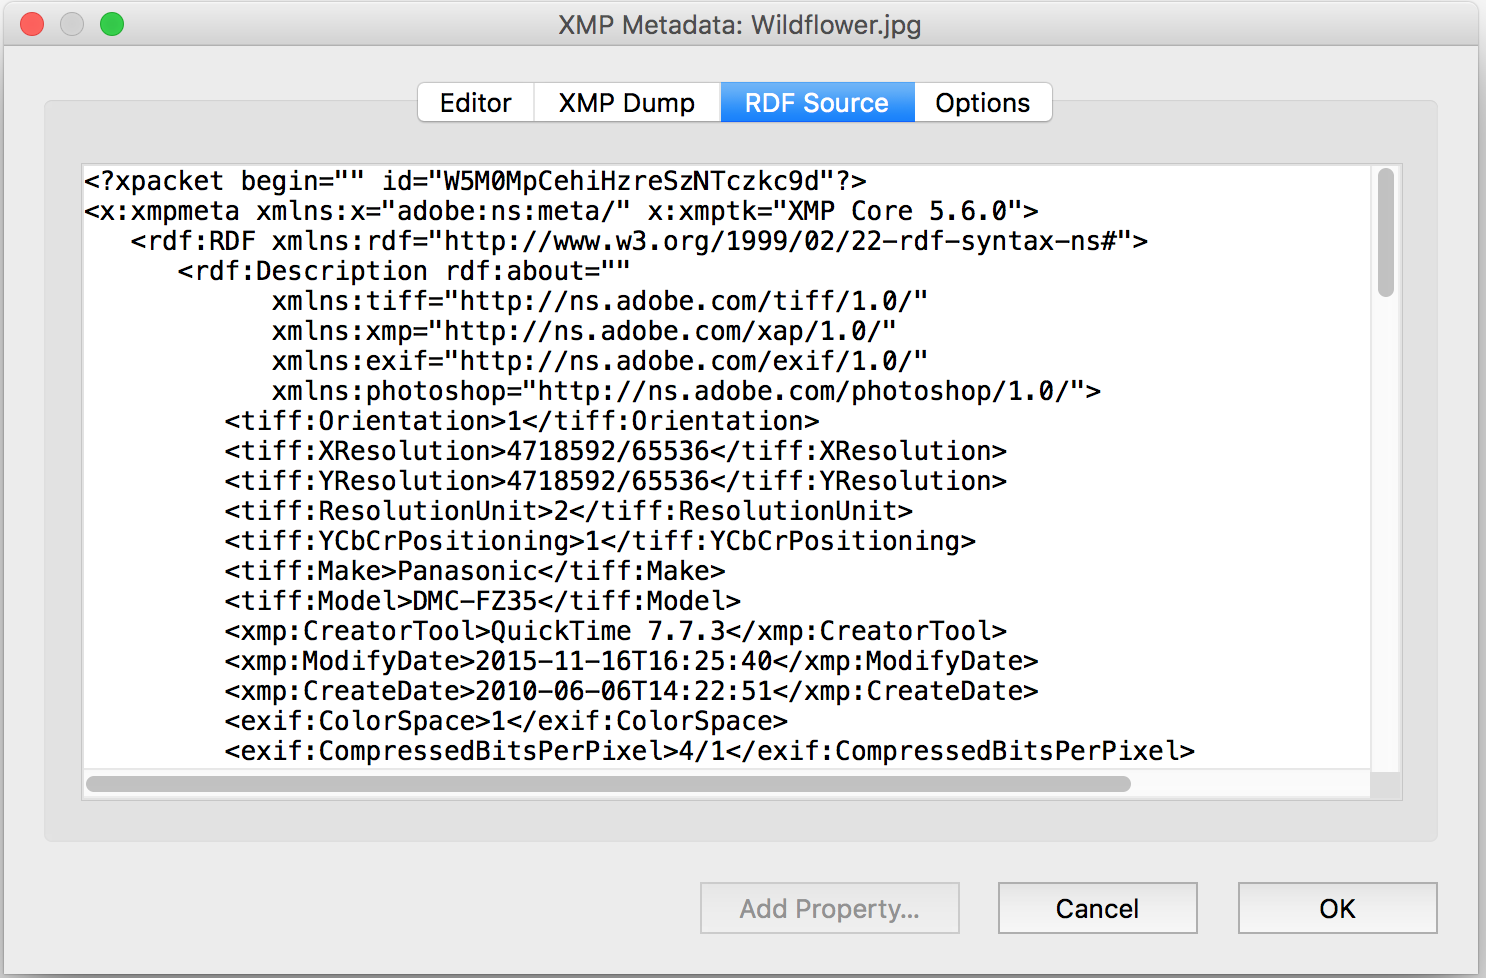Go to the Options tab
The image size is (1486, 978).
pyautogui.click(x=983, y=103)
